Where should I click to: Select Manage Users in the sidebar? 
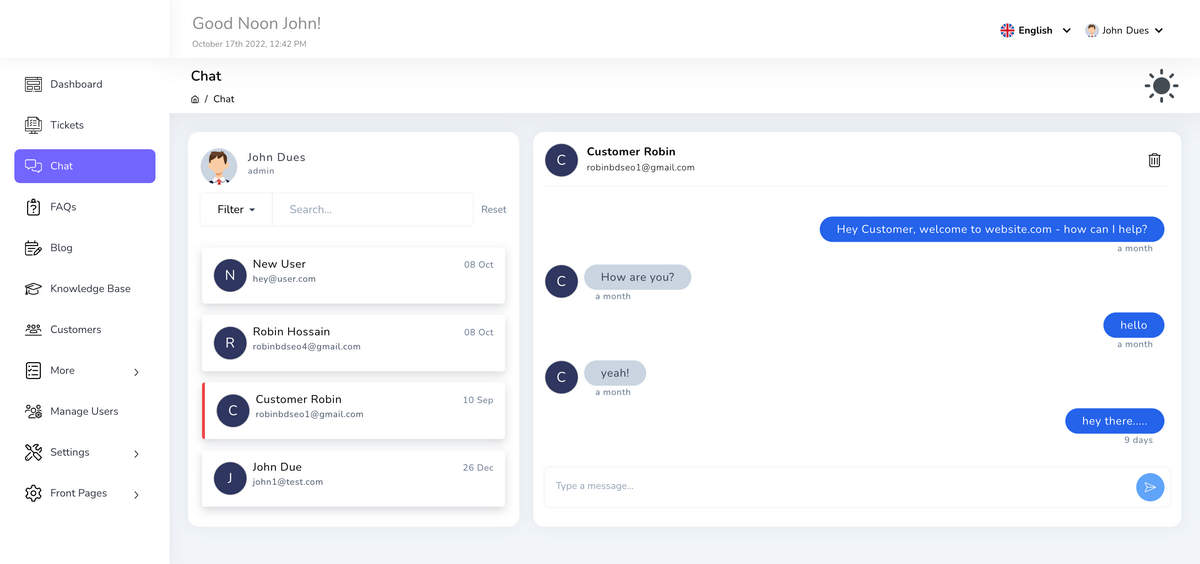click(x=84, y=411)
